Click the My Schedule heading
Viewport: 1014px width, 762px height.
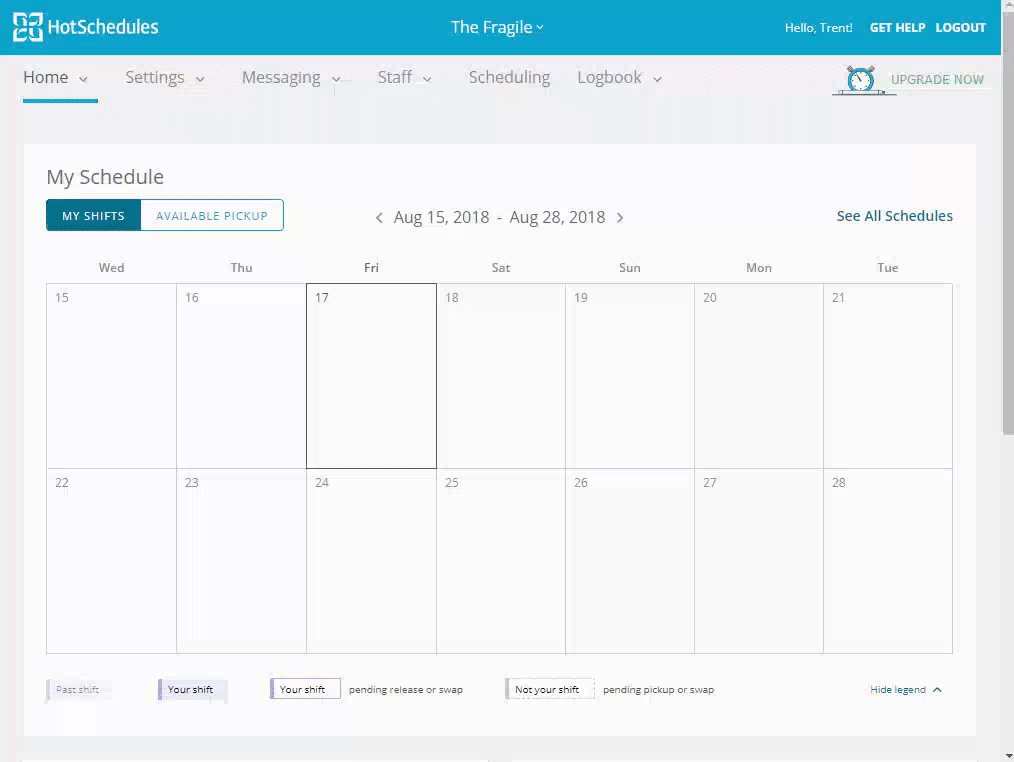105,177
